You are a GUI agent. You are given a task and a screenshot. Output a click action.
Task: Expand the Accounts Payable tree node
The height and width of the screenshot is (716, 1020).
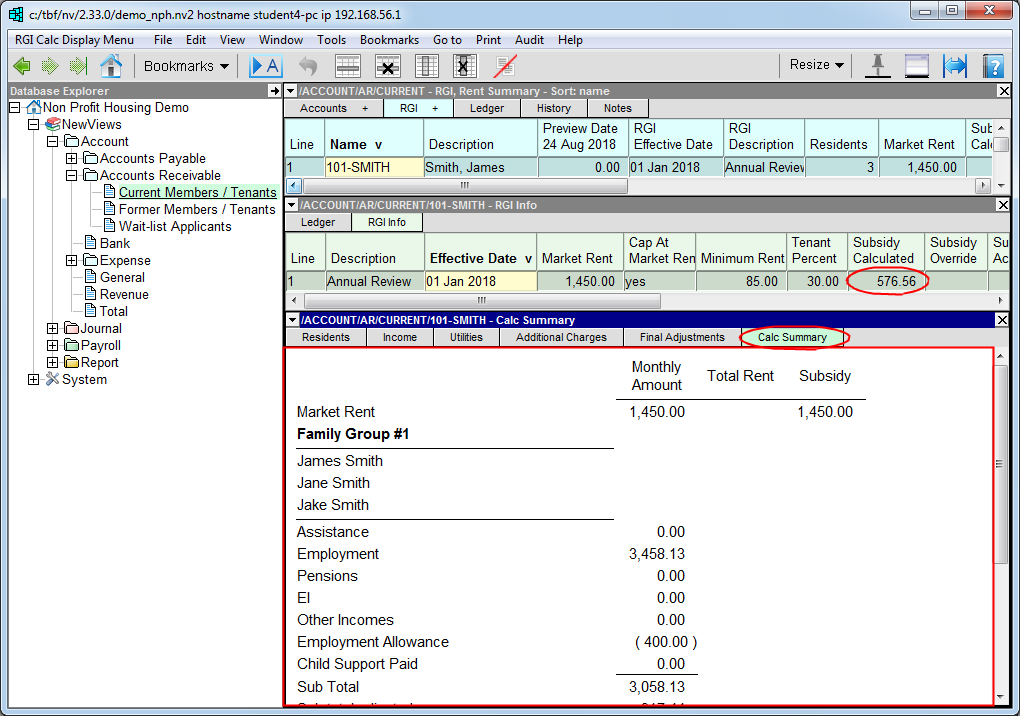71,159
